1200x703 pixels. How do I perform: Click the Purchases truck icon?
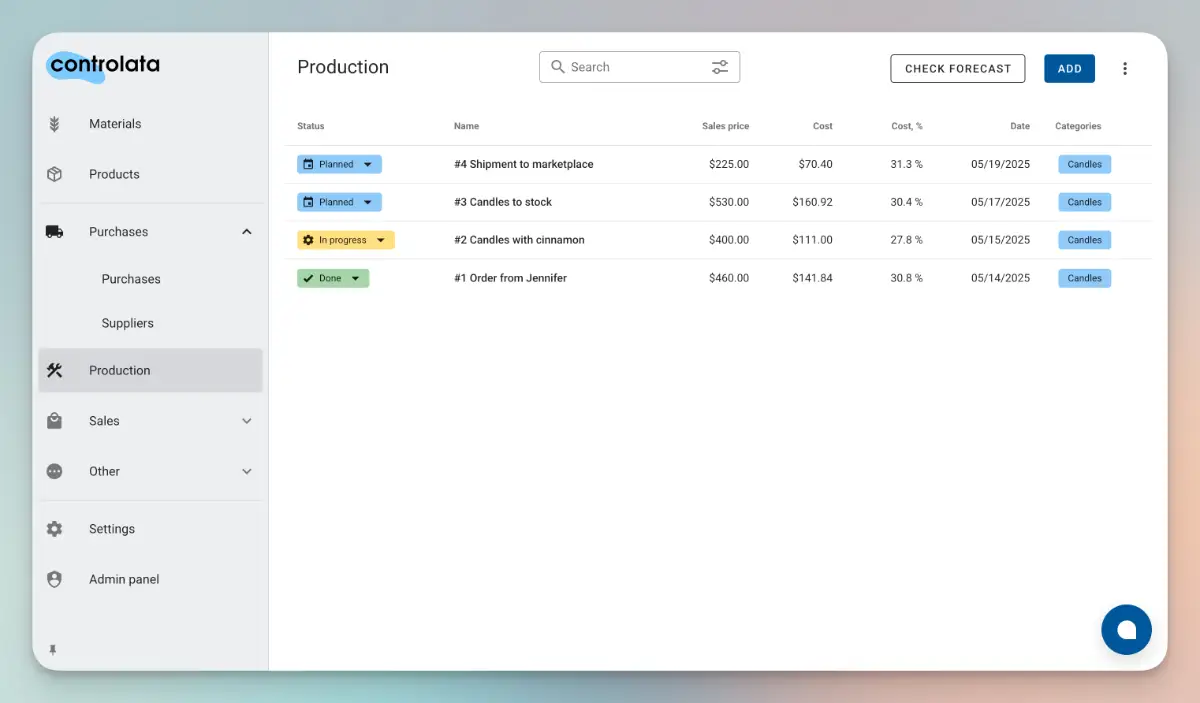pos(54,232)
